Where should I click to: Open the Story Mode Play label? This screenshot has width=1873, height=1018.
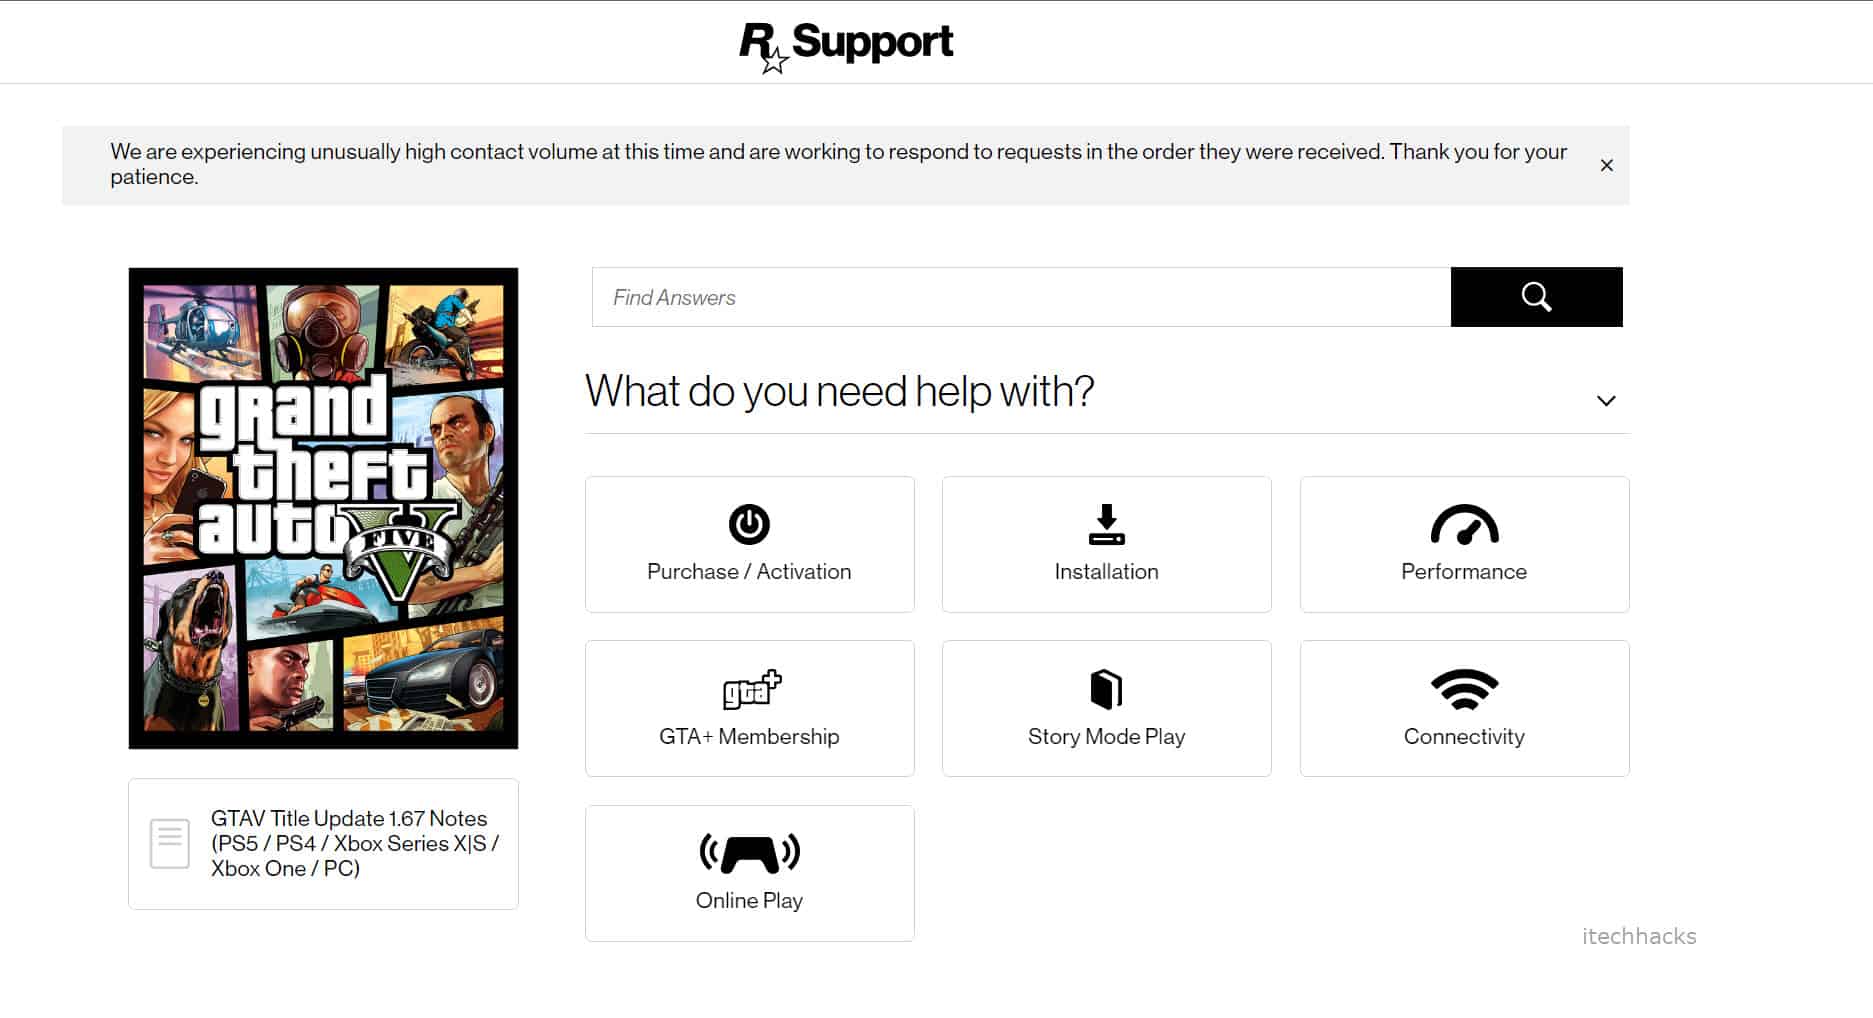[x=1106, y=737]
